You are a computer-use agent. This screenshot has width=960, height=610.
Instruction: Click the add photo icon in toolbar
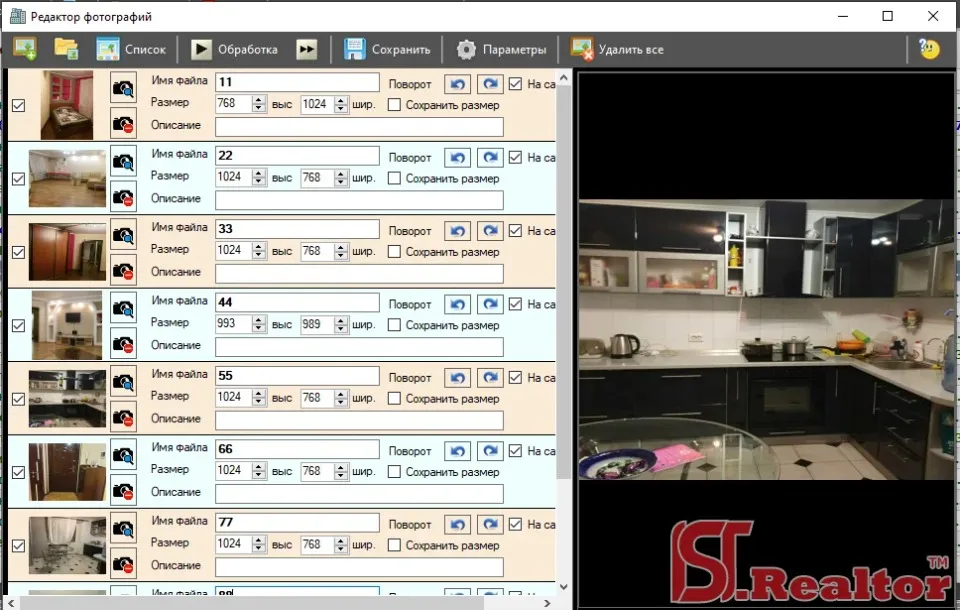pyautogui.click(x=25, y=49)
